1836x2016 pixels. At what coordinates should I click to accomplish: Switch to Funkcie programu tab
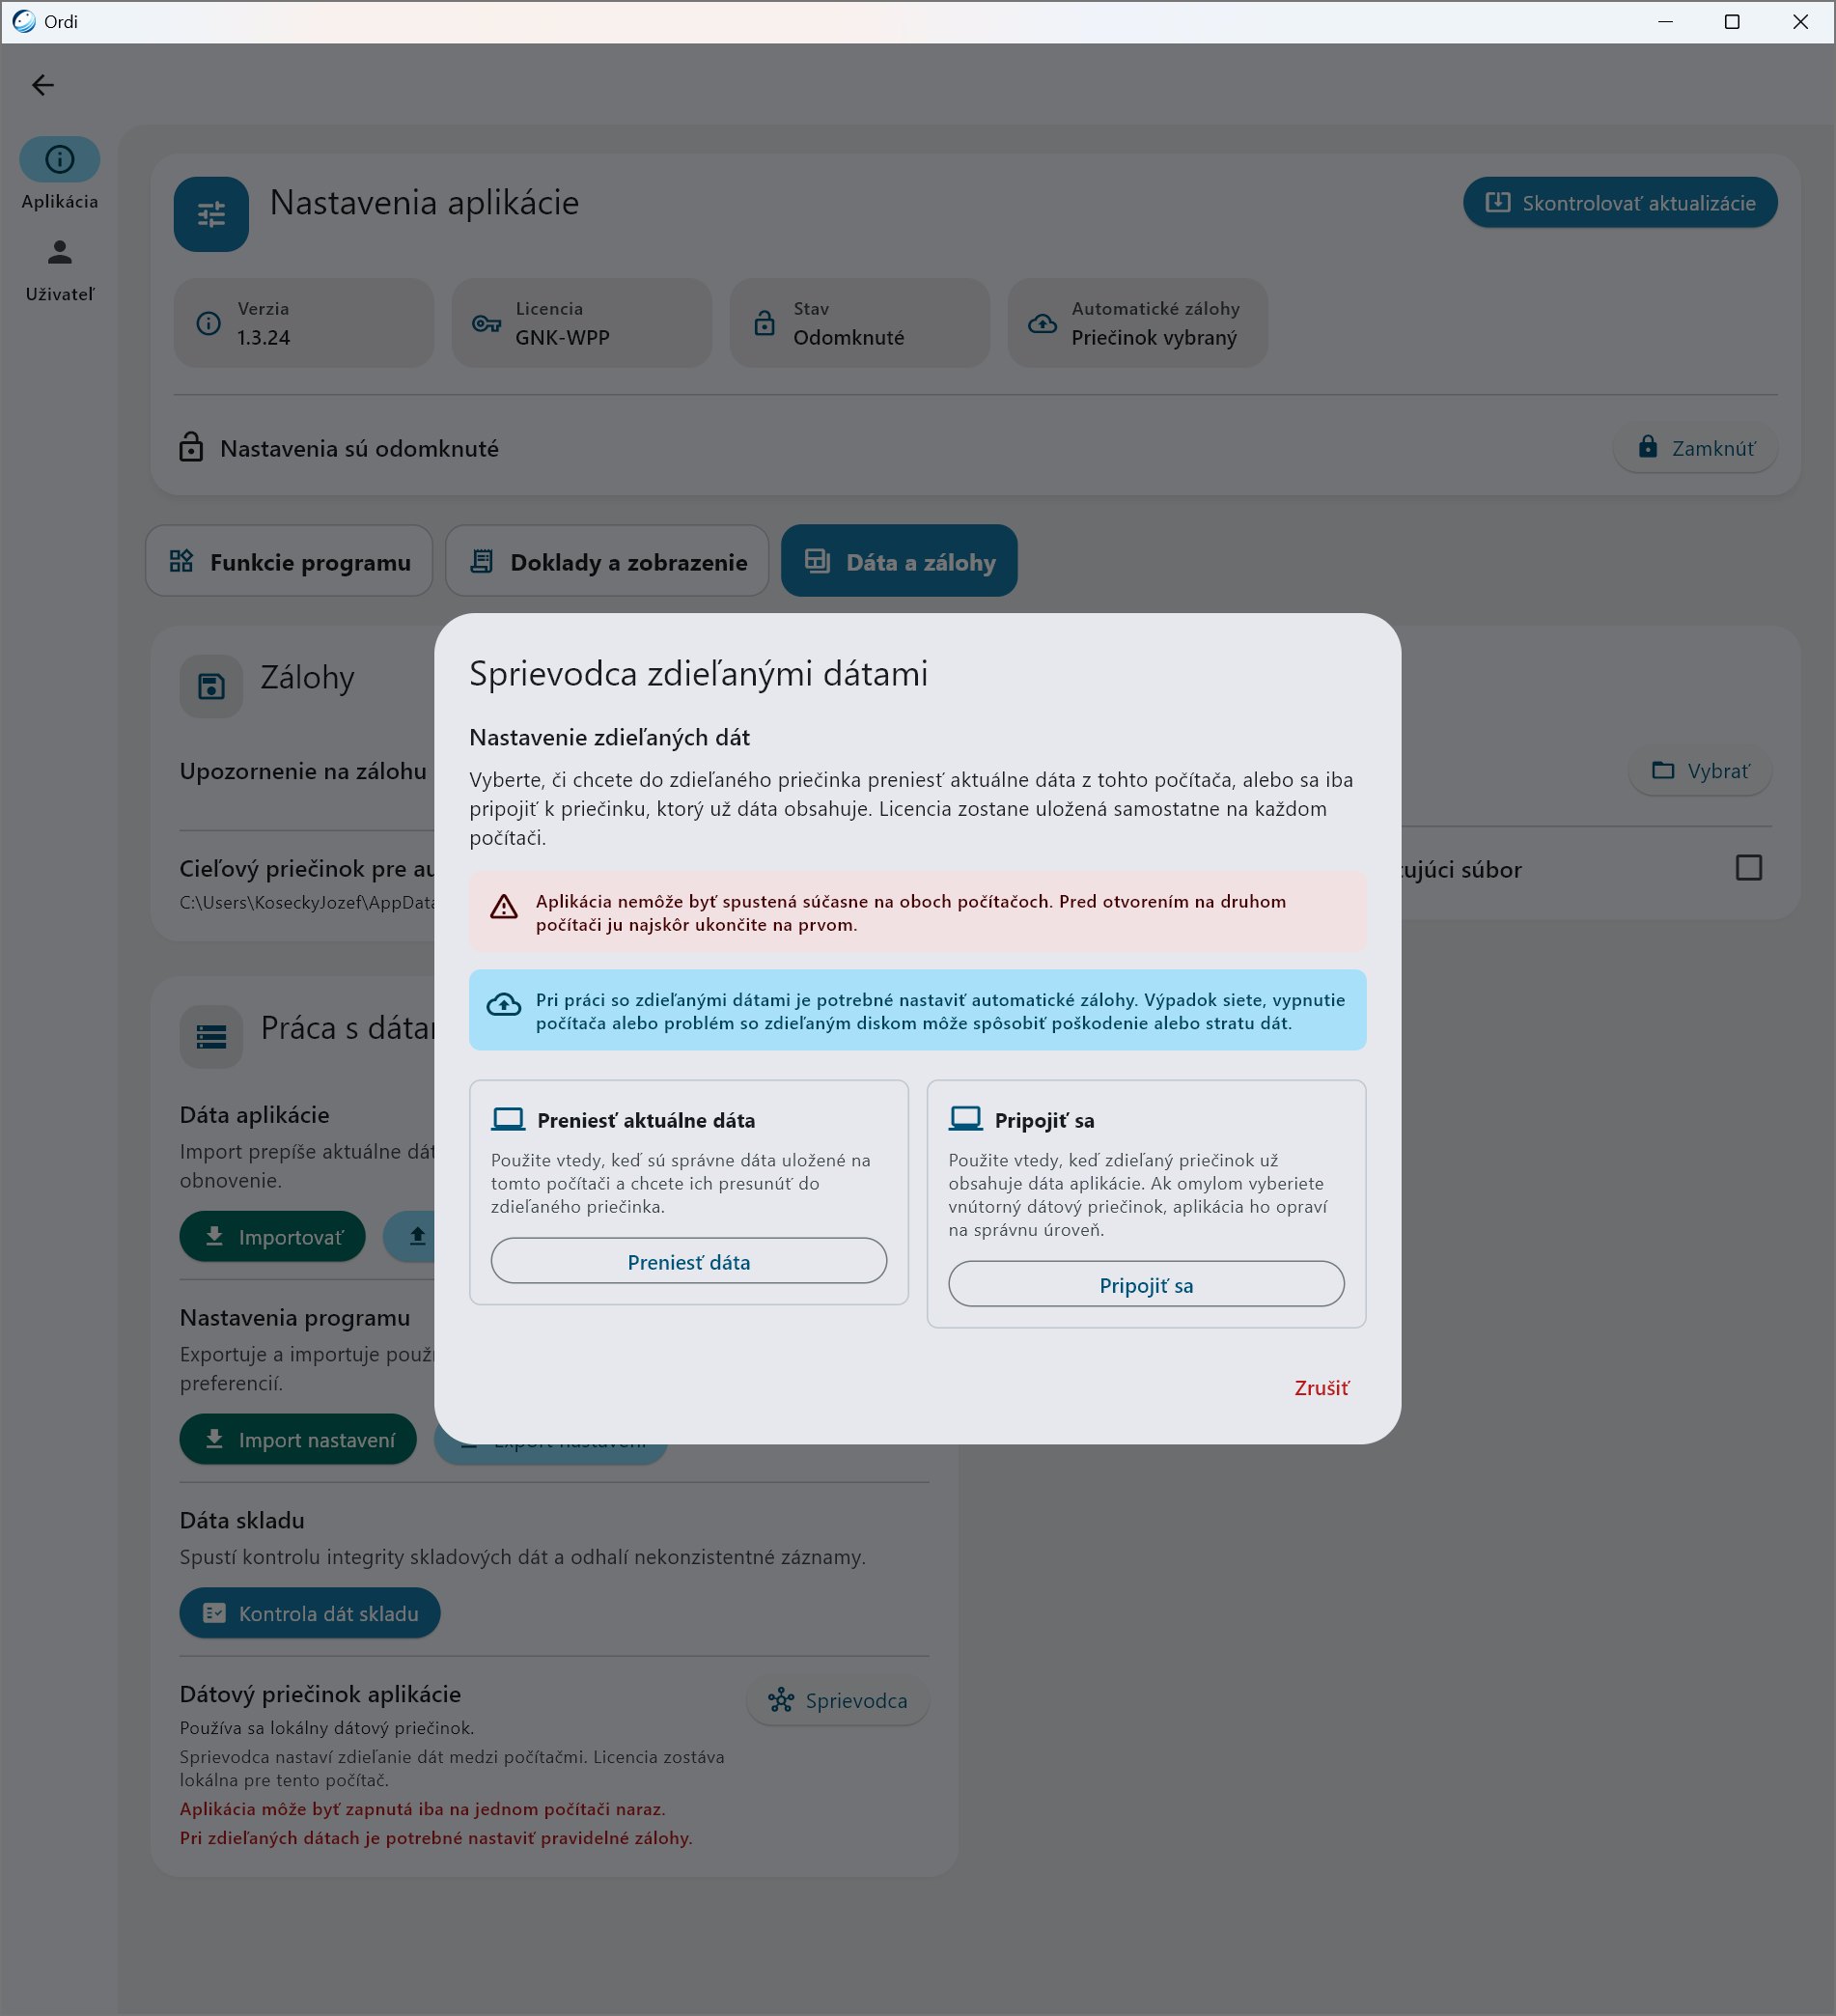(289, 561)
